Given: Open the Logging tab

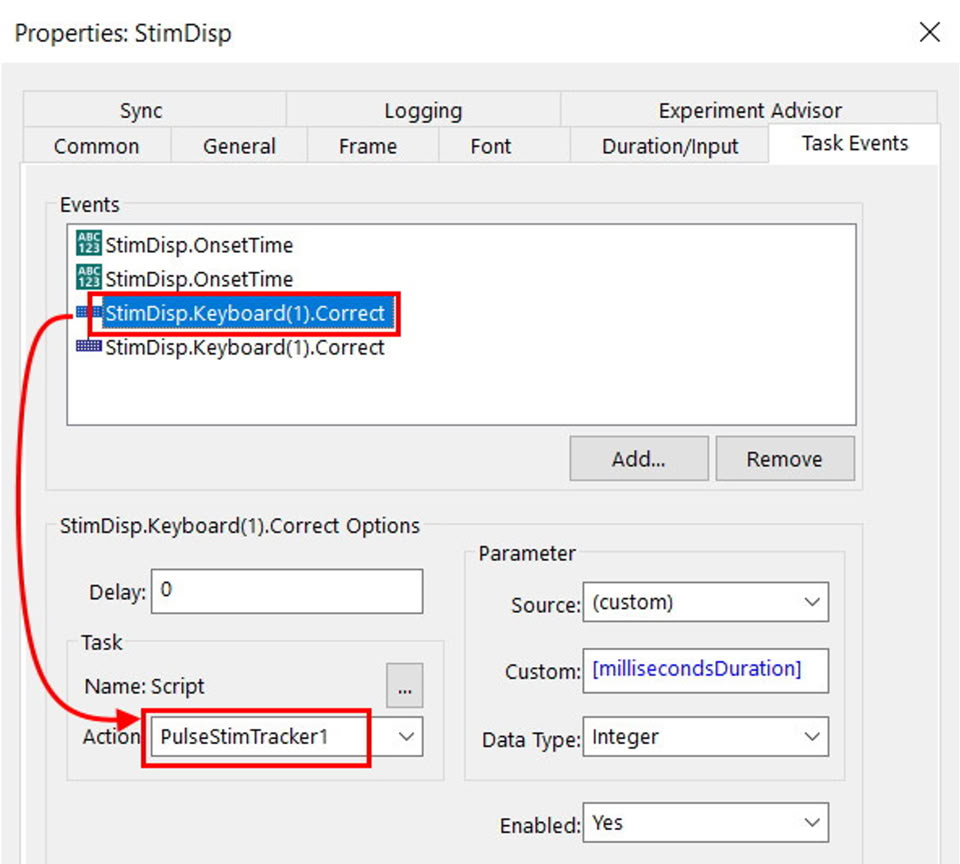Looking at the screenshot, I should pos(423,111).
